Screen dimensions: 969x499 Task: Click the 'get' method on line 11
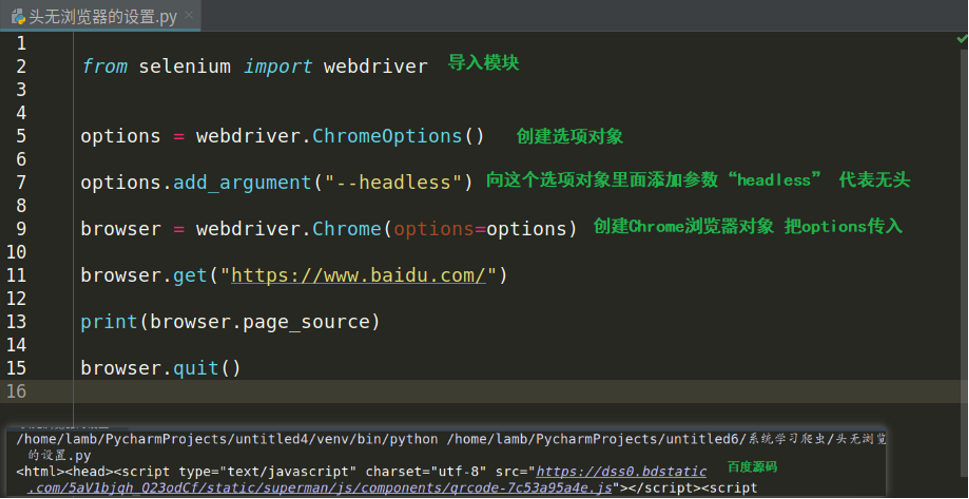(x=190, y=275)
